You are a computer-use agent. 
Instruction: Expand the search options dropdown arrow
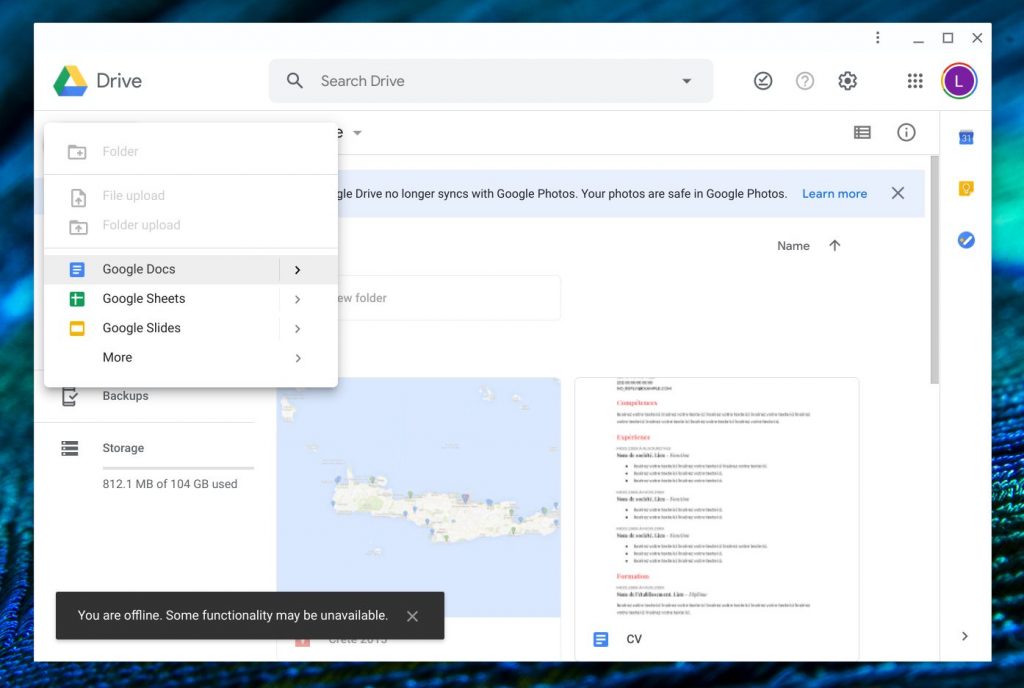(687, 81)
